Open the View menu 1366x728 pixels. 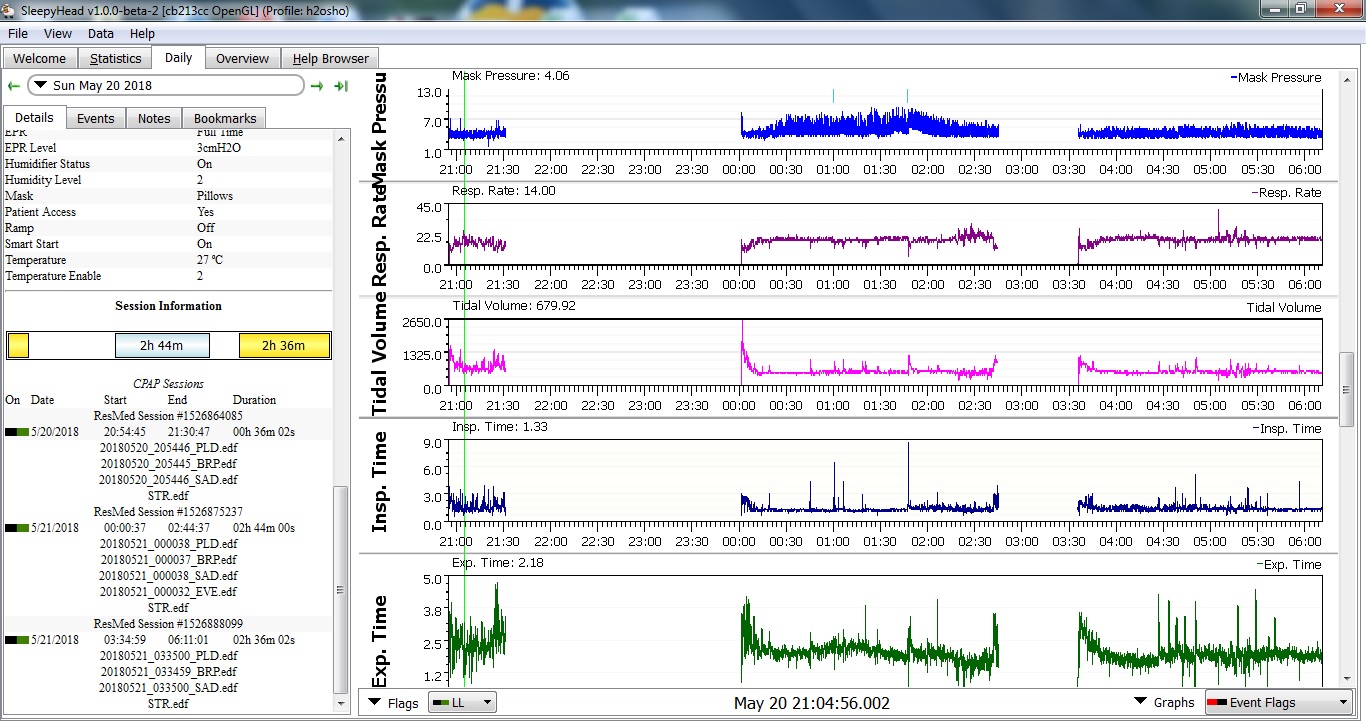tap(58, 33)
